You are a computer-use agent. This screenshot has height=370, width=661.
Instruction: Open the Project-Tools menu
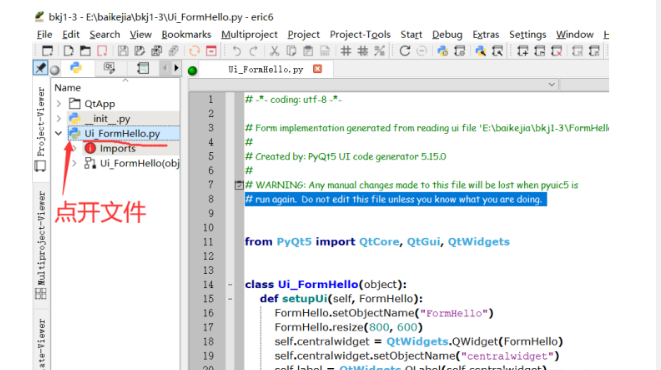click(360, 35)
